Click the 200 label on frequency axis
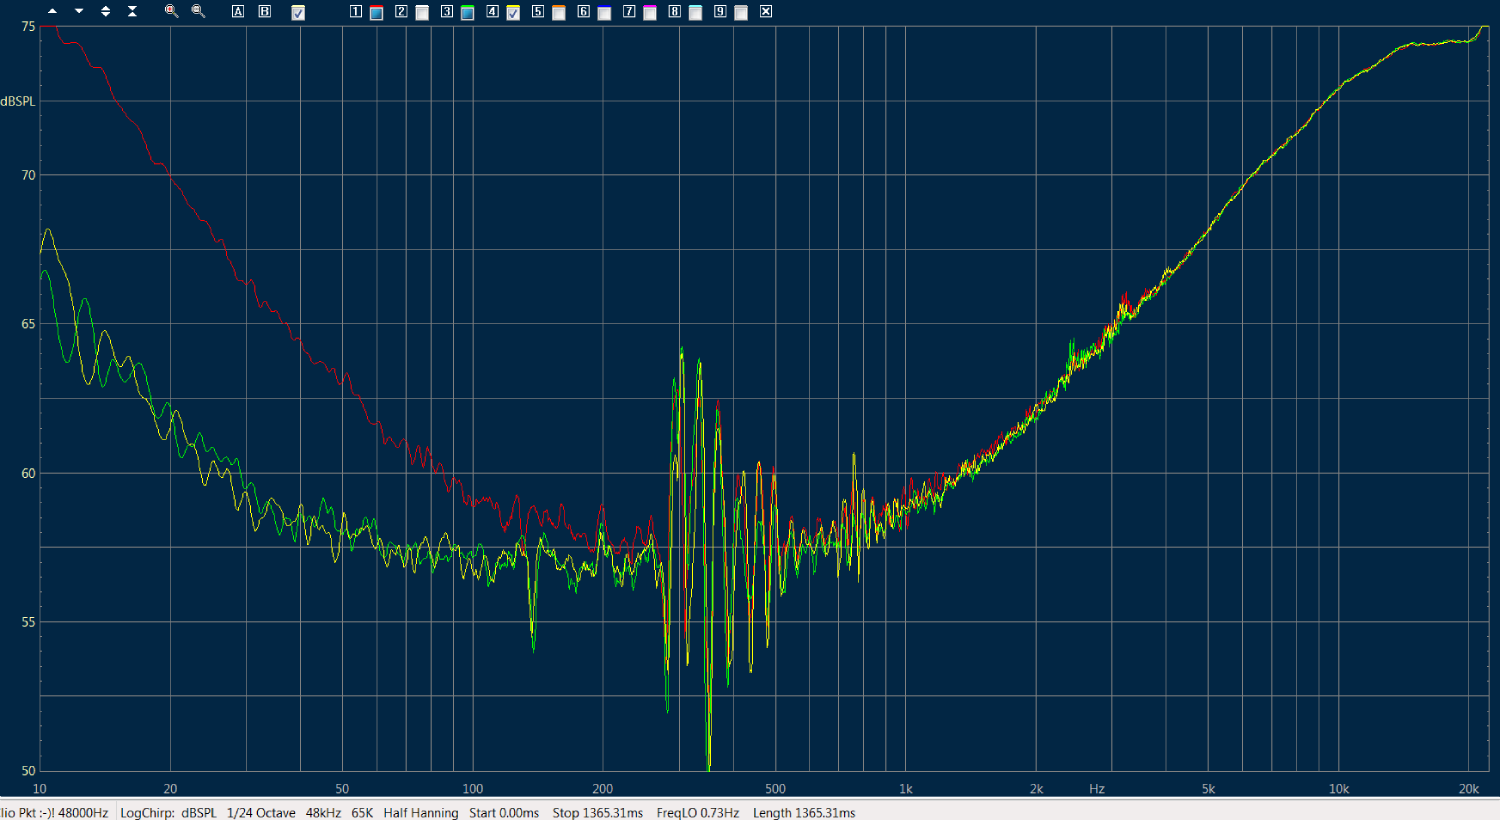 (603, 789)
